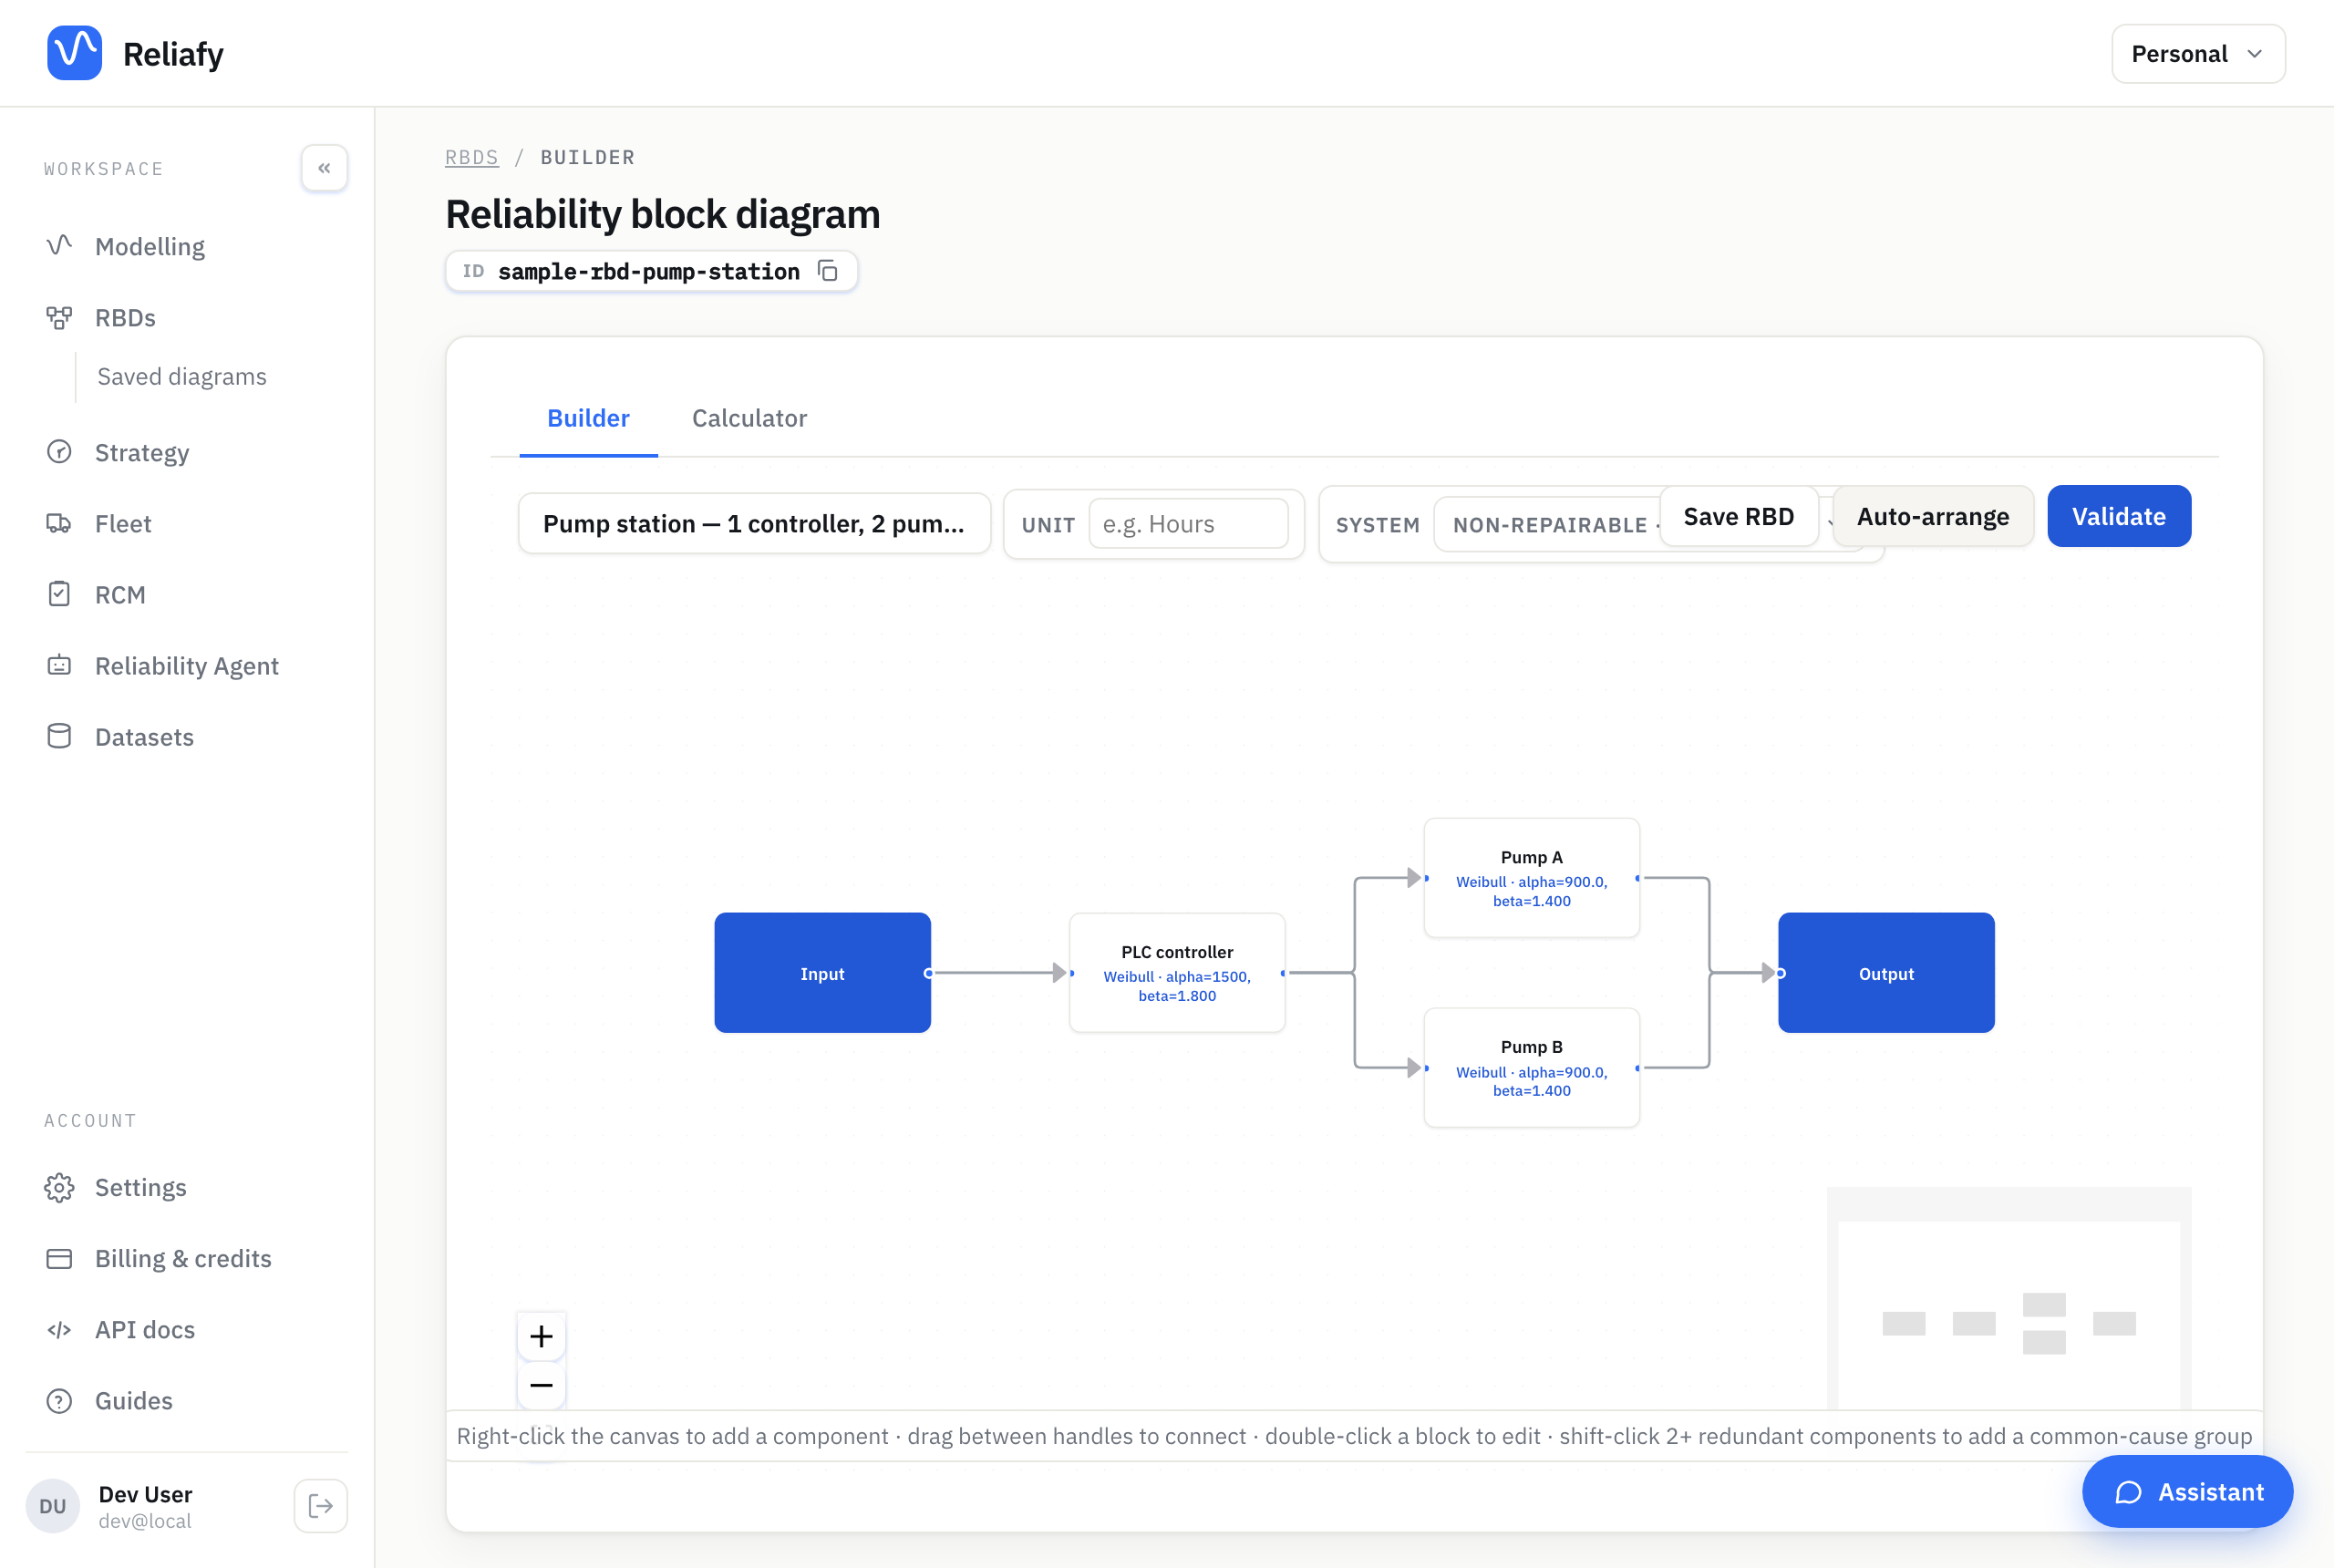Collapse the workspace sidebar
The width and height of the screenshot is (2334, 1568).
324,168
